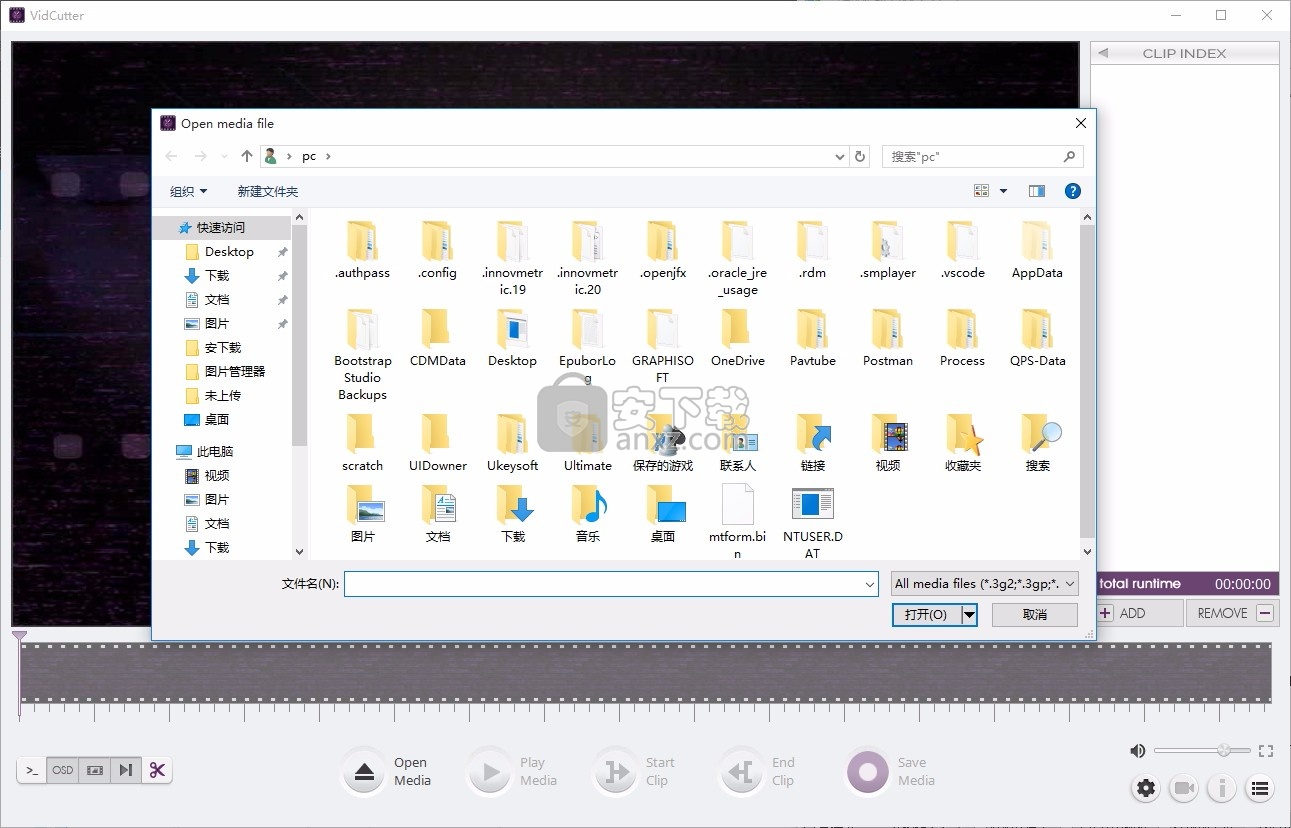Click the video camera icon
Image resolution: width=1291 pixels, height=828 pixels.
[1184, 788]
